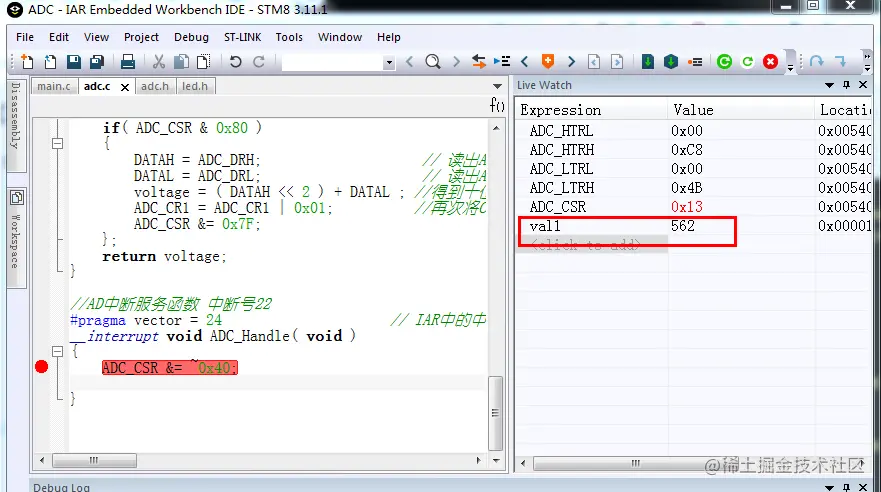This screenshot has height=492, width=881.
Task: Collapse the if-block fold marker
Action: [57, 143]
